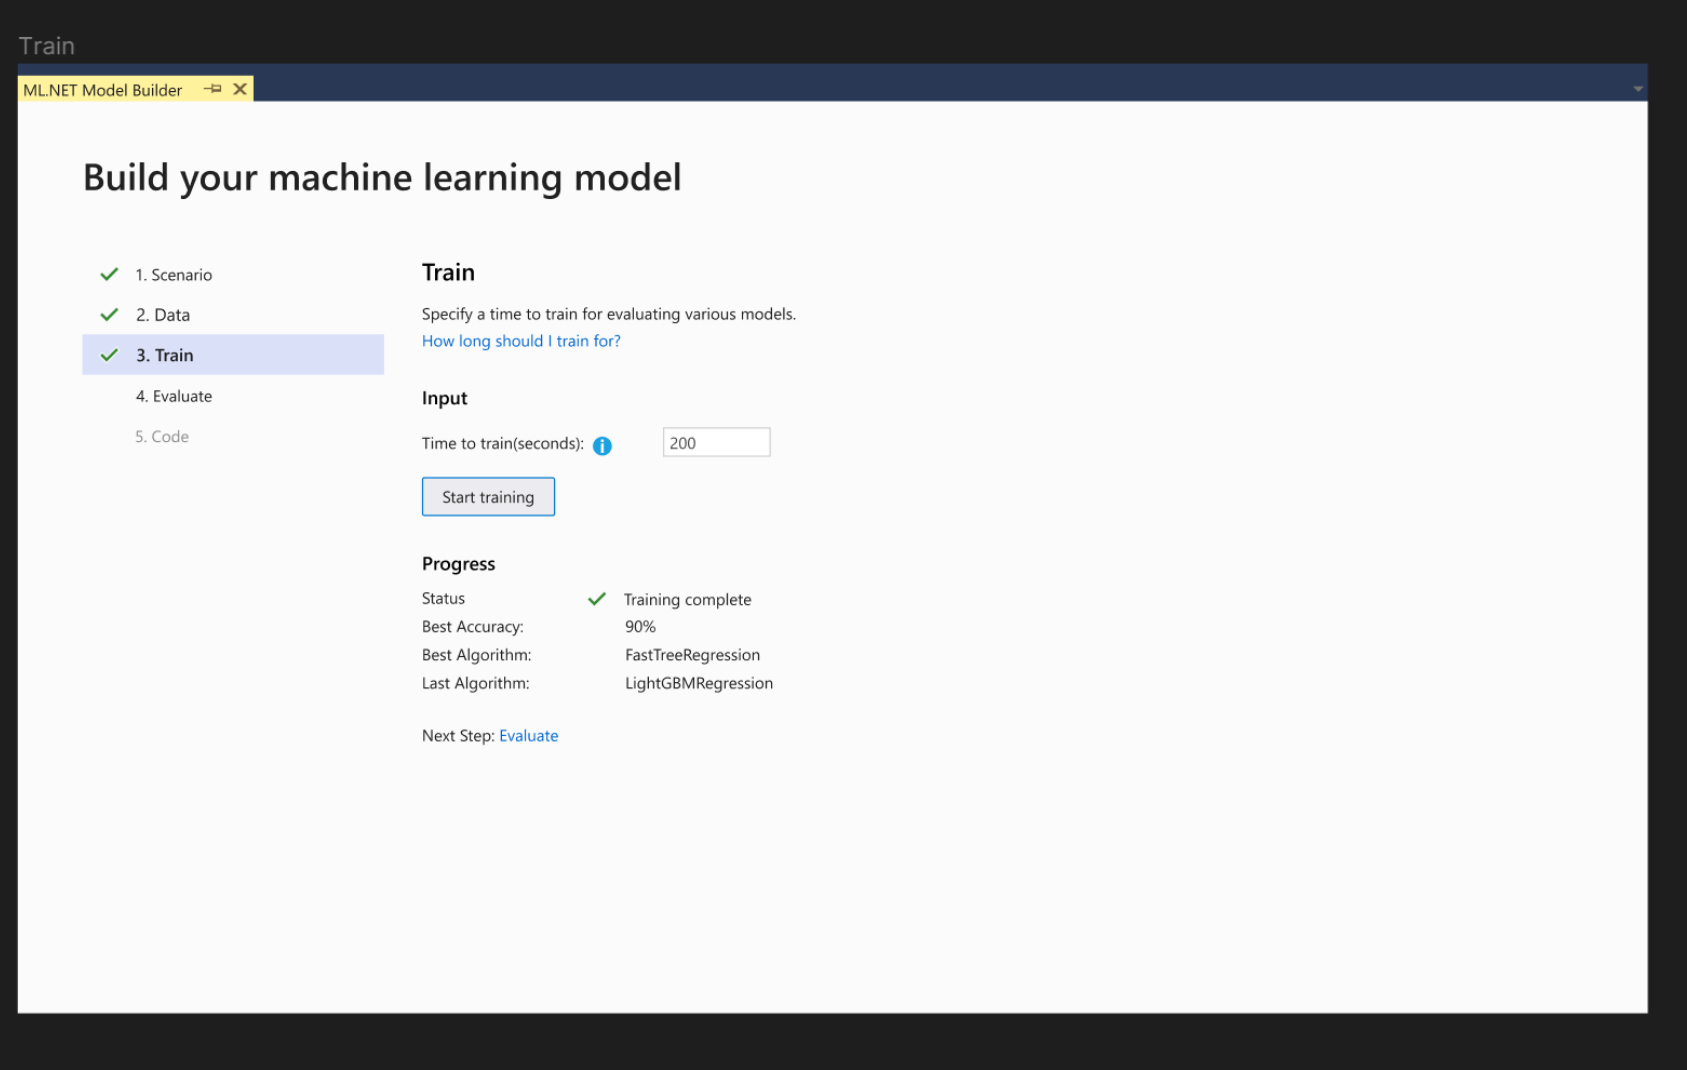The height and width of the screenshot is (1070, 1687).
Task: Pin the ML.NET Model Builder tab
Action: coord(212,89)
